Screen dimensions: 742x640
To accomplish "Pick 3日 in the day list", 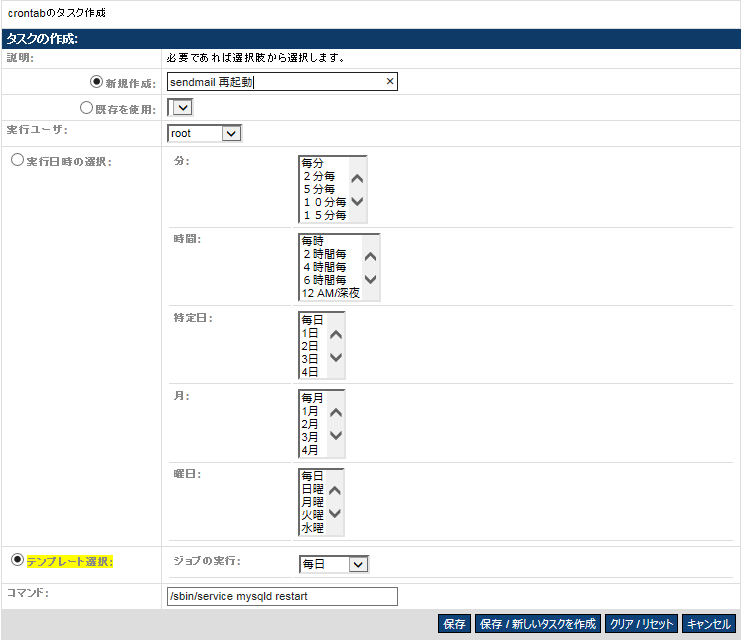I will (x=310, y=358).
